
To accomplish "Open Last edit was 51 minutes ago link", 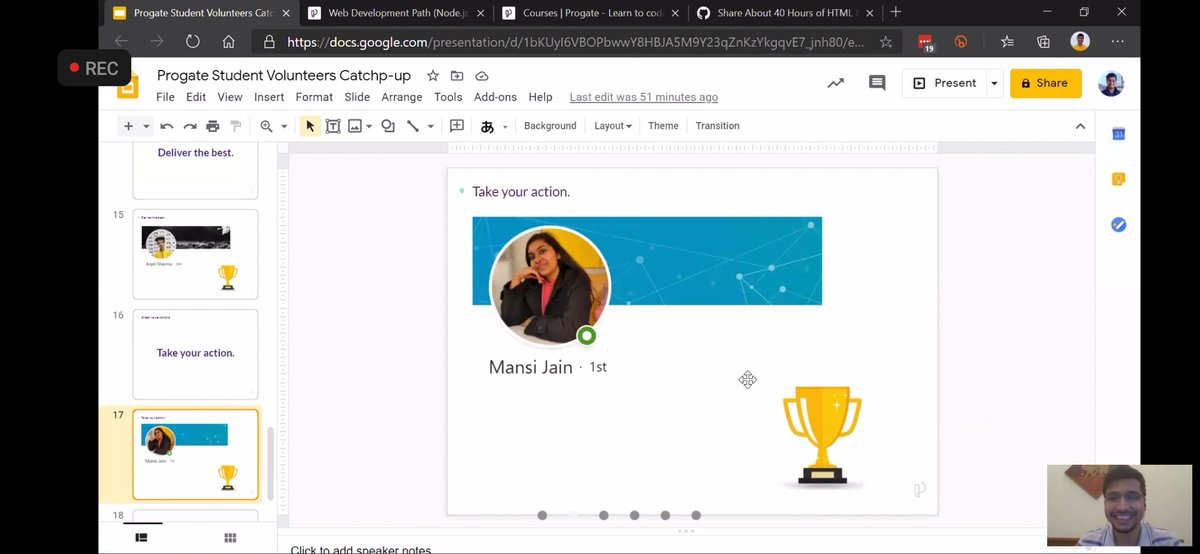I will click(x=643, y=97).
